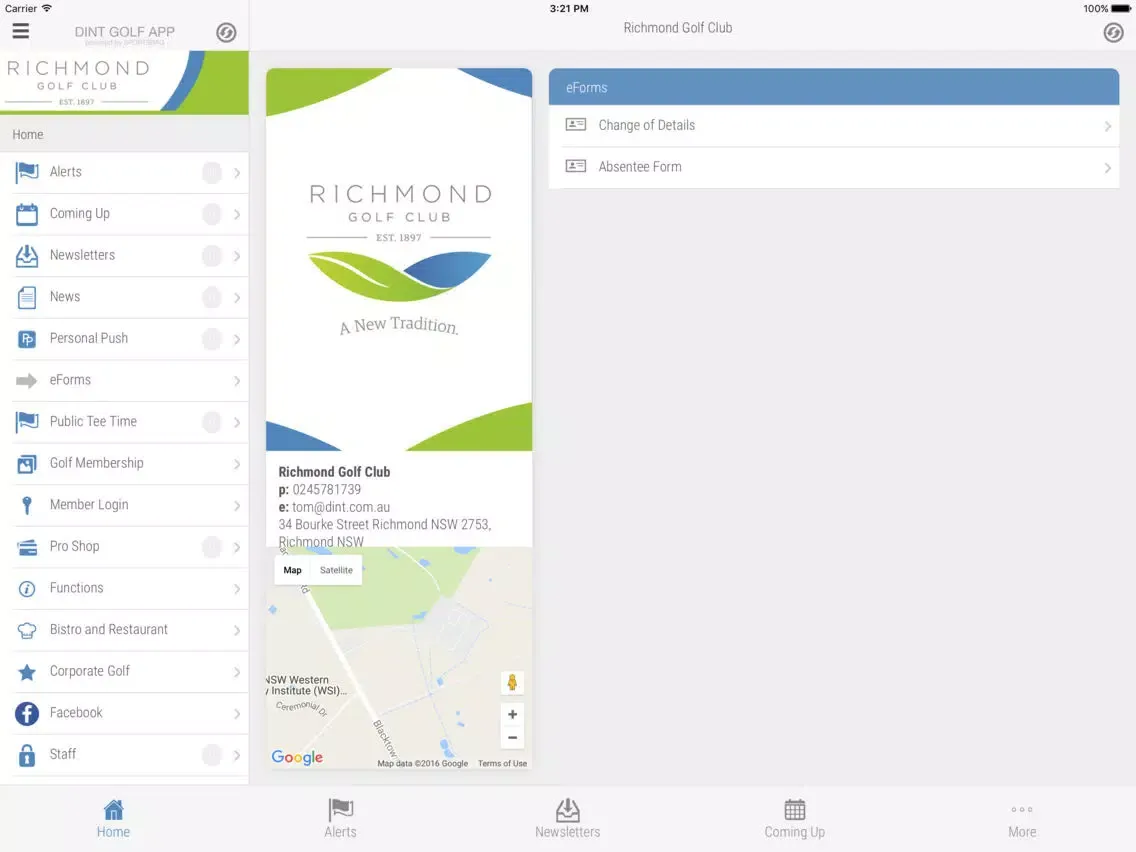Click the Public Tee Time flag icon
This screenshot has height=852, width=1136.
27,422
